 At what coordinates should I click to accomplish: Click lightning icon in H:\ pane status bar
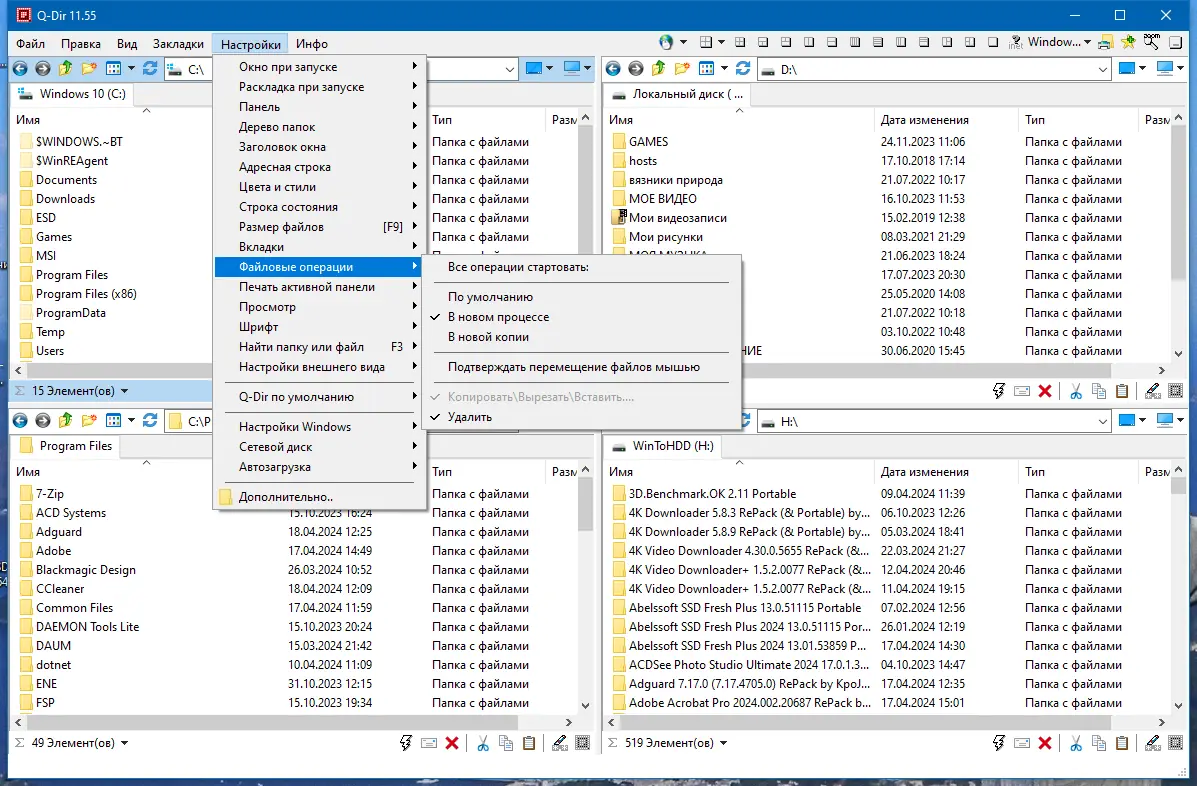click(999, 743)
